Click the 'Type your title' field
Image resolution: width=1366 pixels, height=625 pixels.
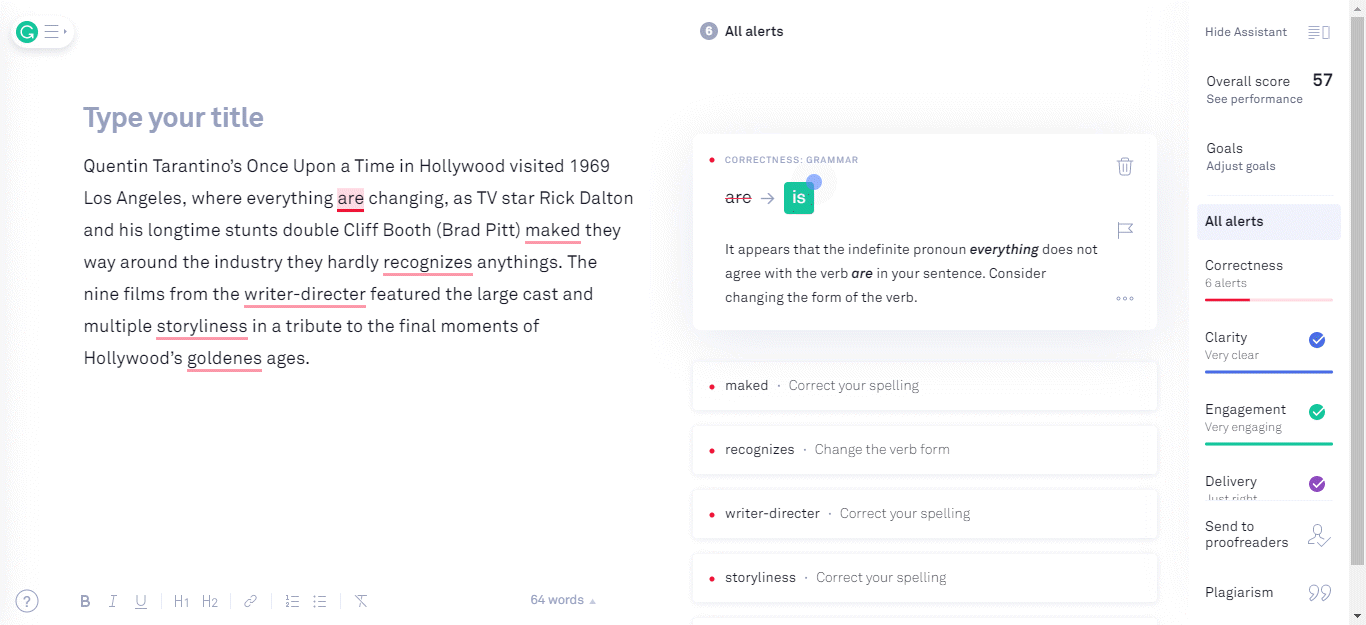click(x=174, y=118)
